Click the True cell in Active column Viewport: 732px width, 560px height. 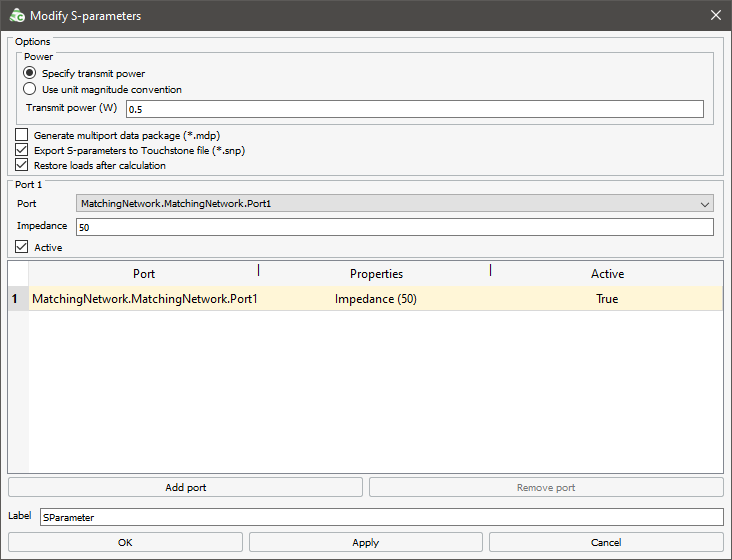coord(607,299)
